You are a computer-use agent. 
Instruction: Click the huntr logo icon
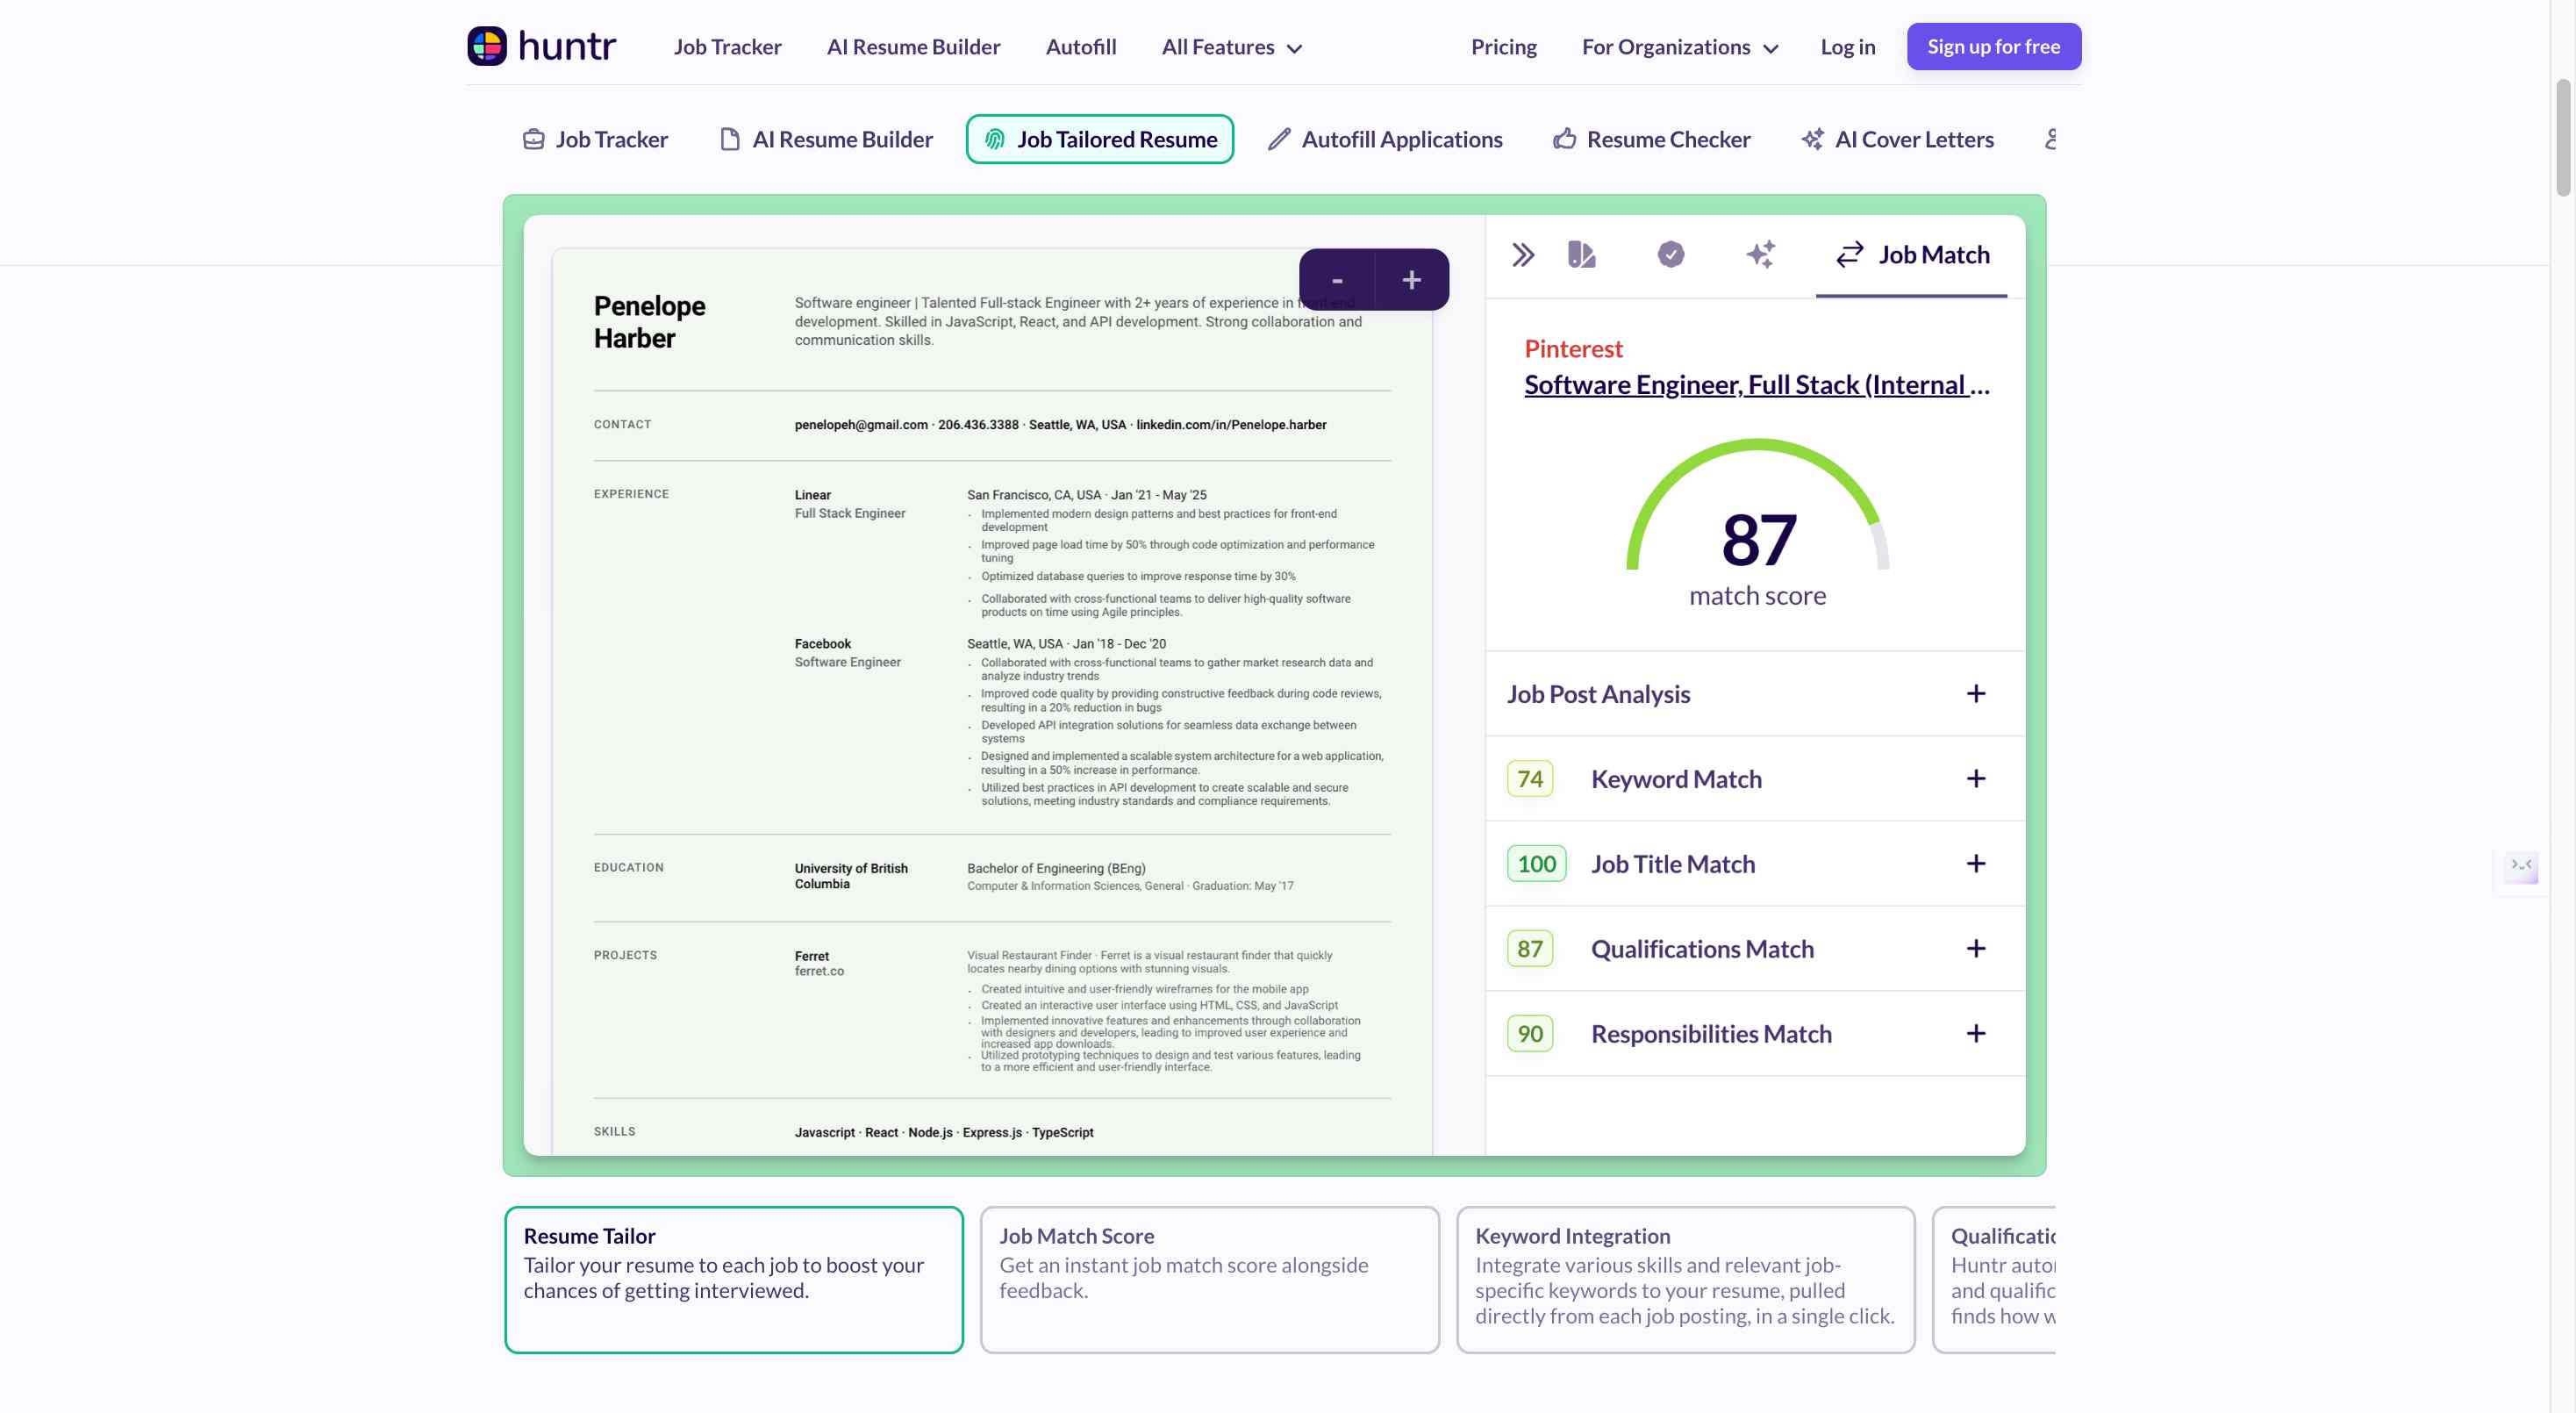[487, 46]
